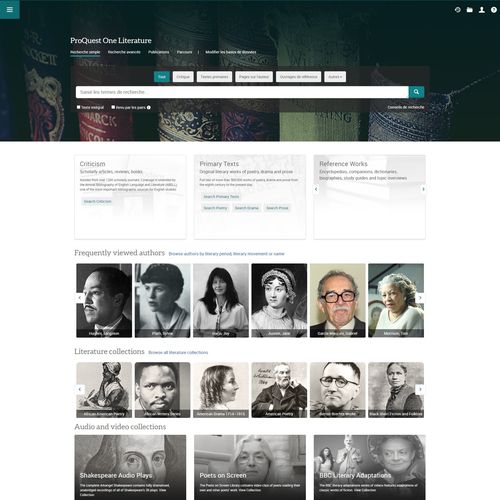
Task: Enable the Texte intégral checkbox
Action: point(79,107)
